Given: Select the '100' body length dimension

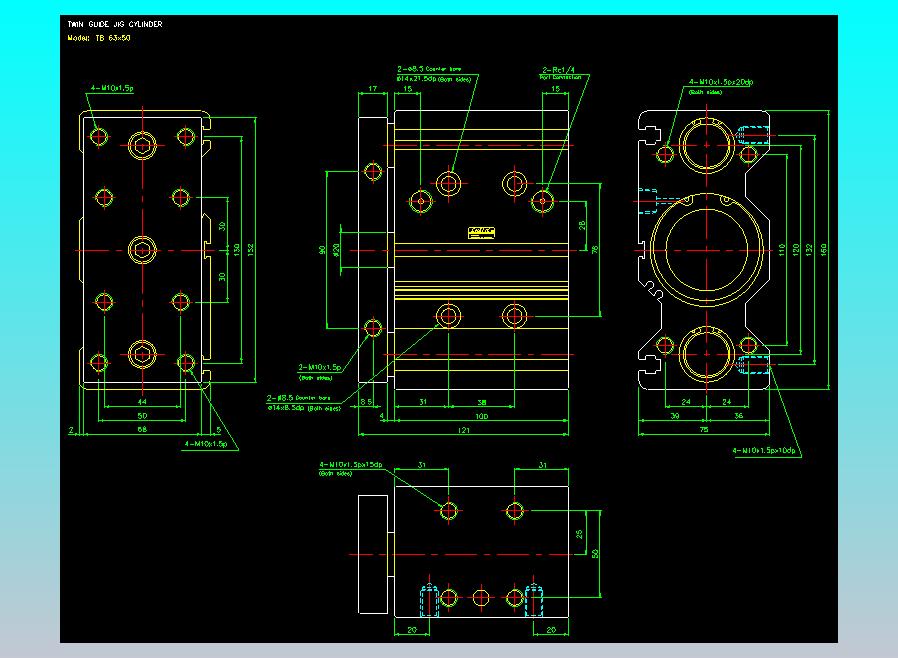Looking at the screenshot, I should pos(481,415).
